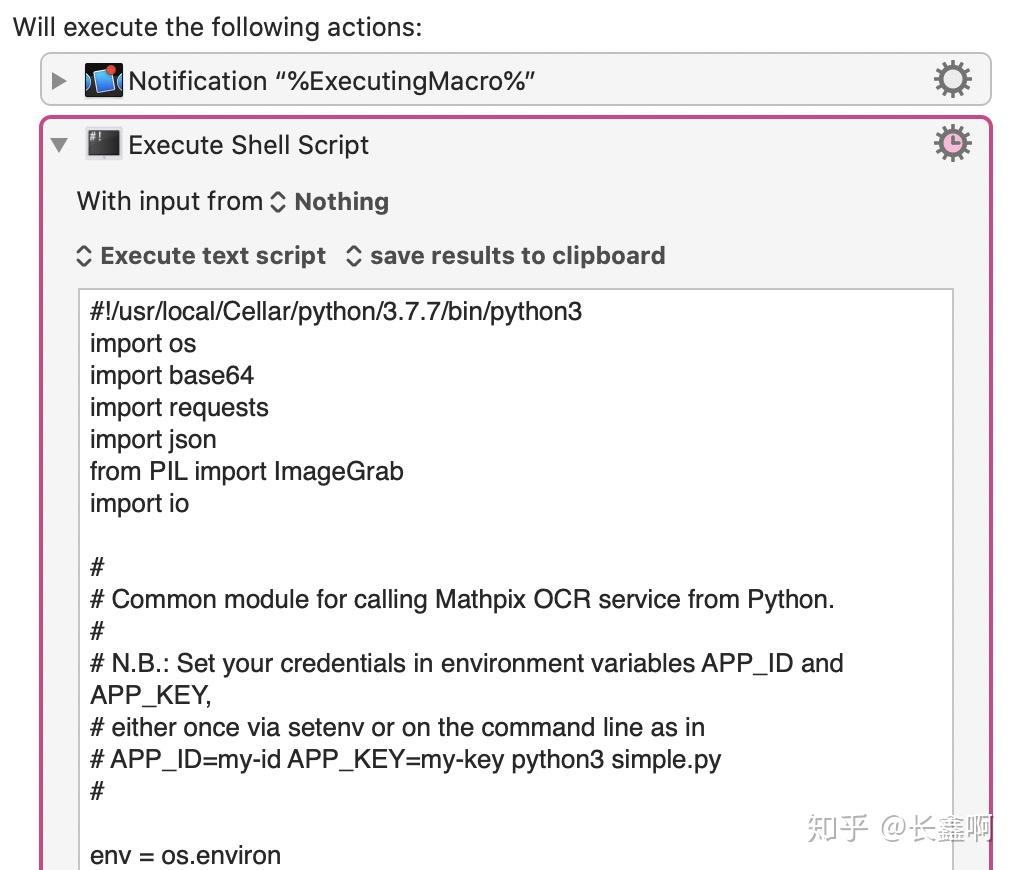Click the Execute Shell Script timer gear

click(x=951, y=142)
